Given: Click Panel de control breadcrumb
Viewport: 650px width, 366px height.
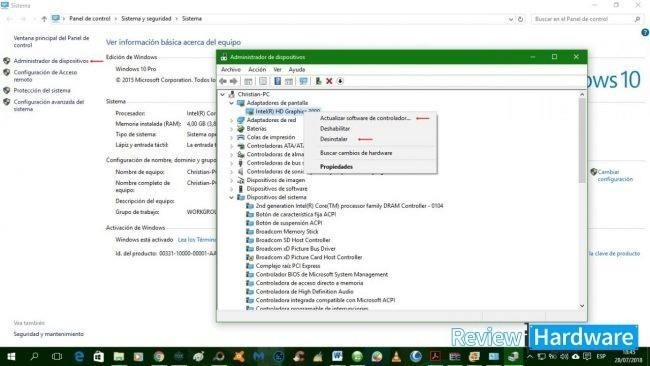Looking at the screenshot, I should (x=90, y=19).
